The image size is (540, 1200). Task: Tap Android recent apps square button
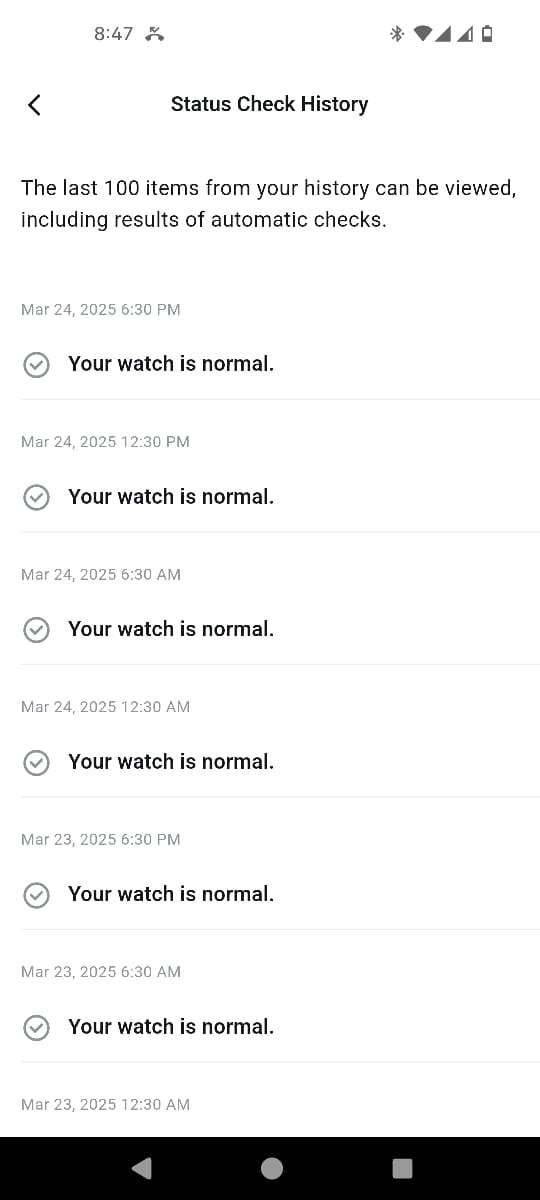pyautogui.click(x=402, y=1168)
